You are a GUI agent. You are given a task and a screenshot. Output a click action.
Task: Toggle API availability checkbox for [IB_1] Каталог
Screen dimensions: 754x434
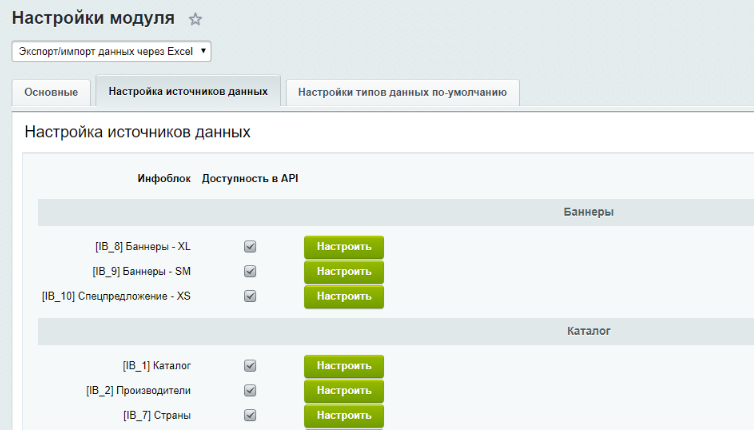[x=251, y=366]
